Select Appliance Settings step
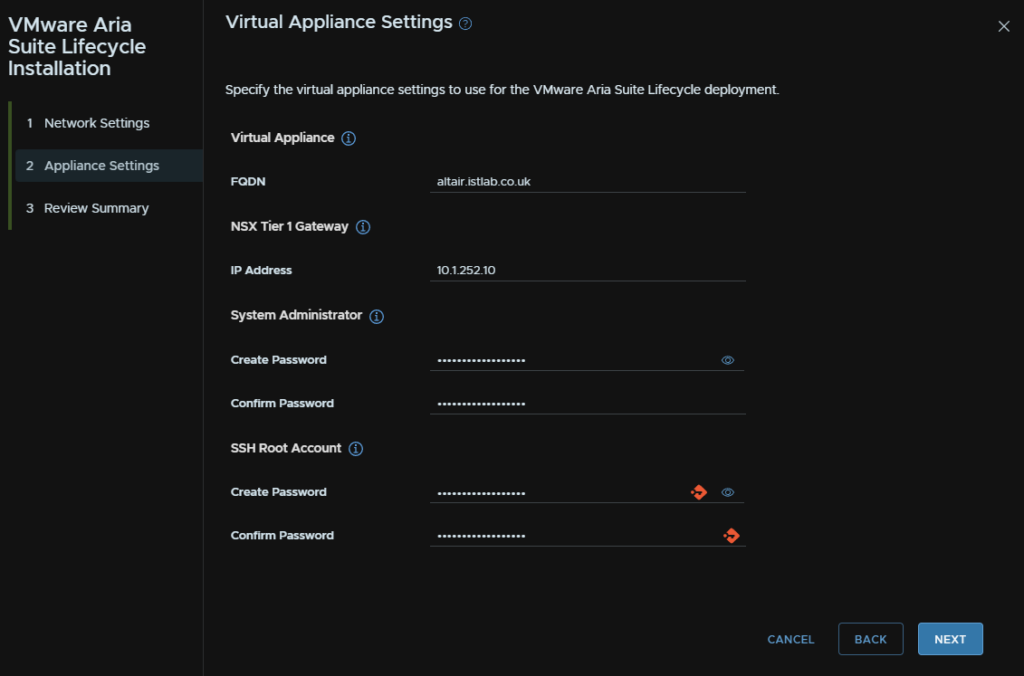This screenshot has width=1024, height=676. click(109, 165)
